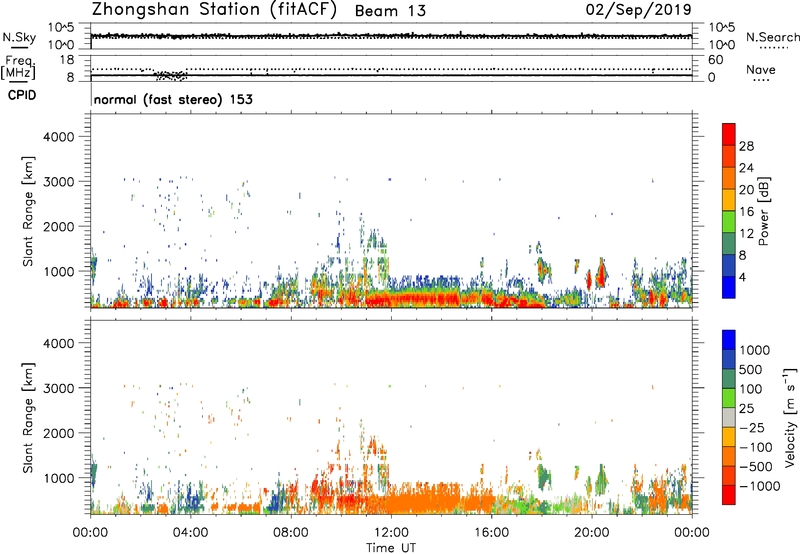The image size is (800, 554).
Task: Click the '16' Power colorbar value
Action: (746, 212)
